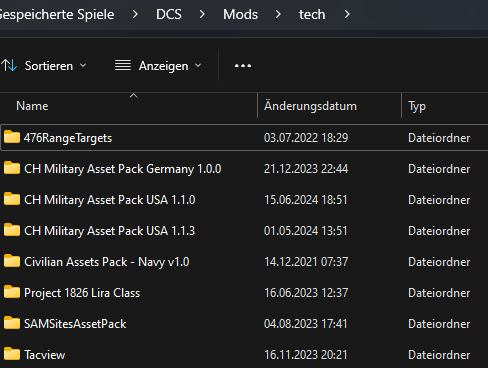
Task: Click folder icon of CH Military Asset Pack USA 1.1.3
Action: point(12,230)
